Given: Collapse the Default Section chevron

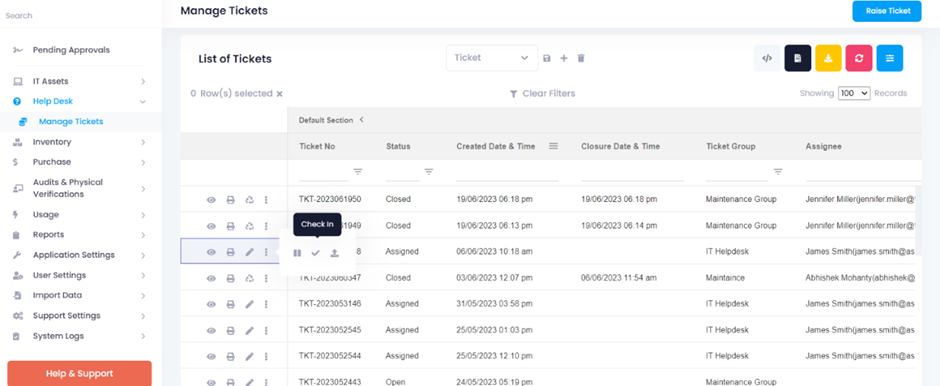Looking at the screenshot, I should click(x=361, y=120).
